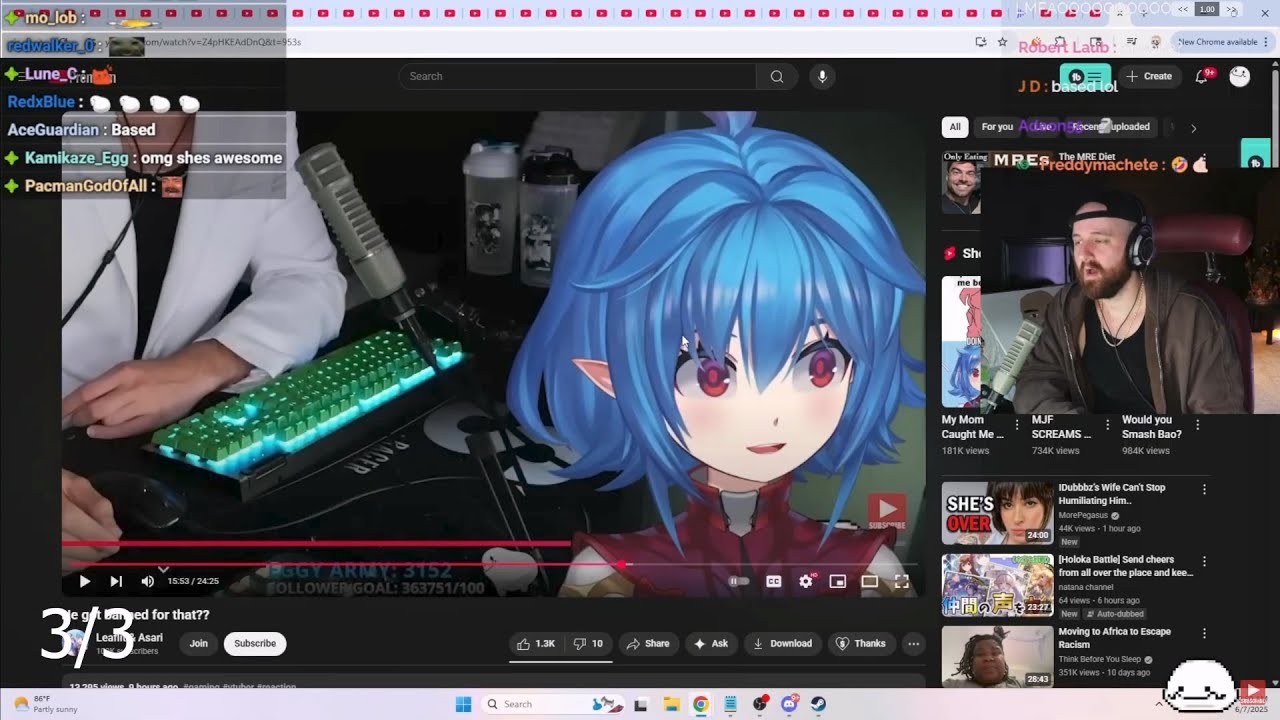
Task: Click the Thanks button
Action: tap(861, 644)
